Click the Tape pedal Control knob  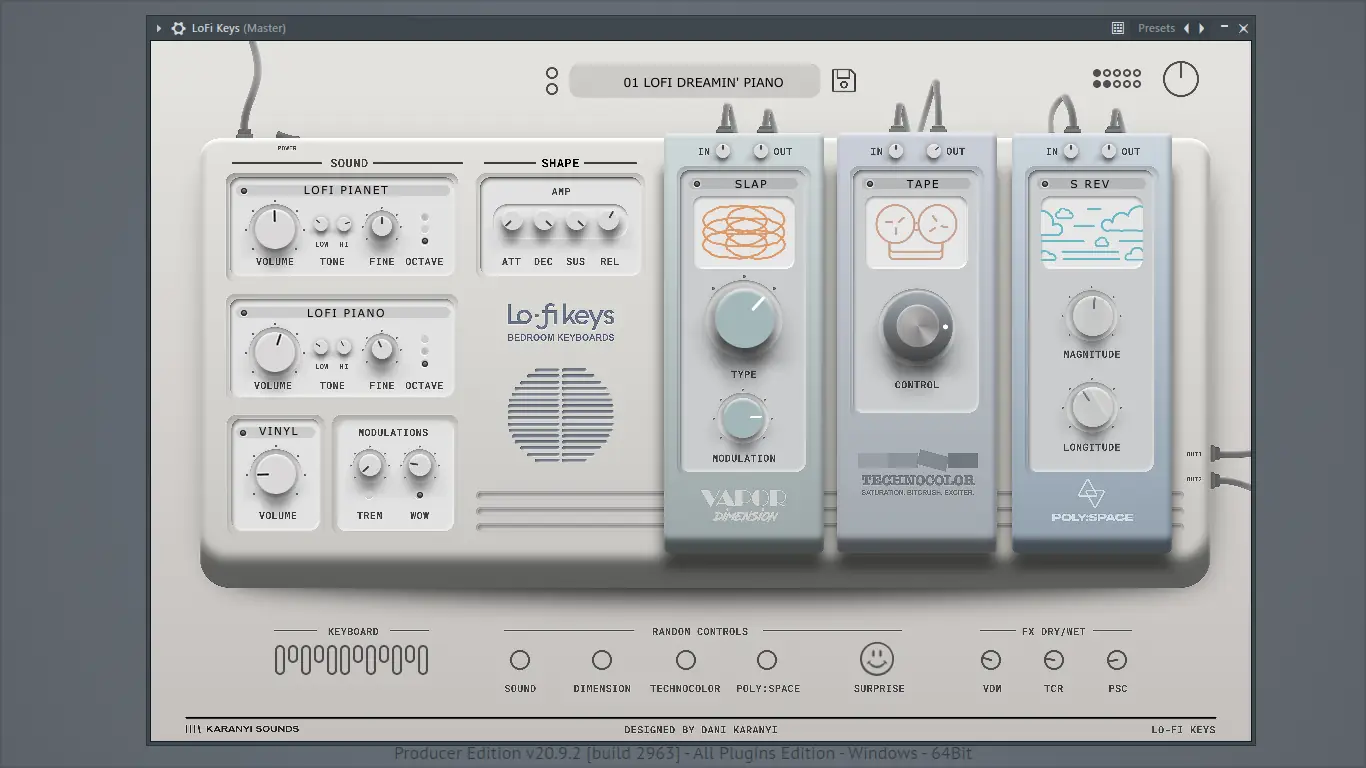tap(917, 327)
